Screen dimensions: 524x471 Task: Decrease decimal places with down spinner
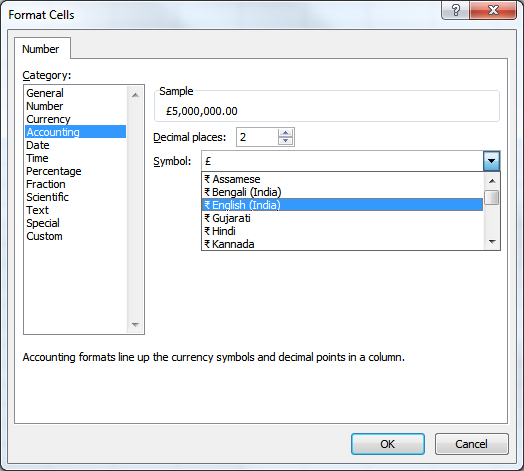click(285, 141)
